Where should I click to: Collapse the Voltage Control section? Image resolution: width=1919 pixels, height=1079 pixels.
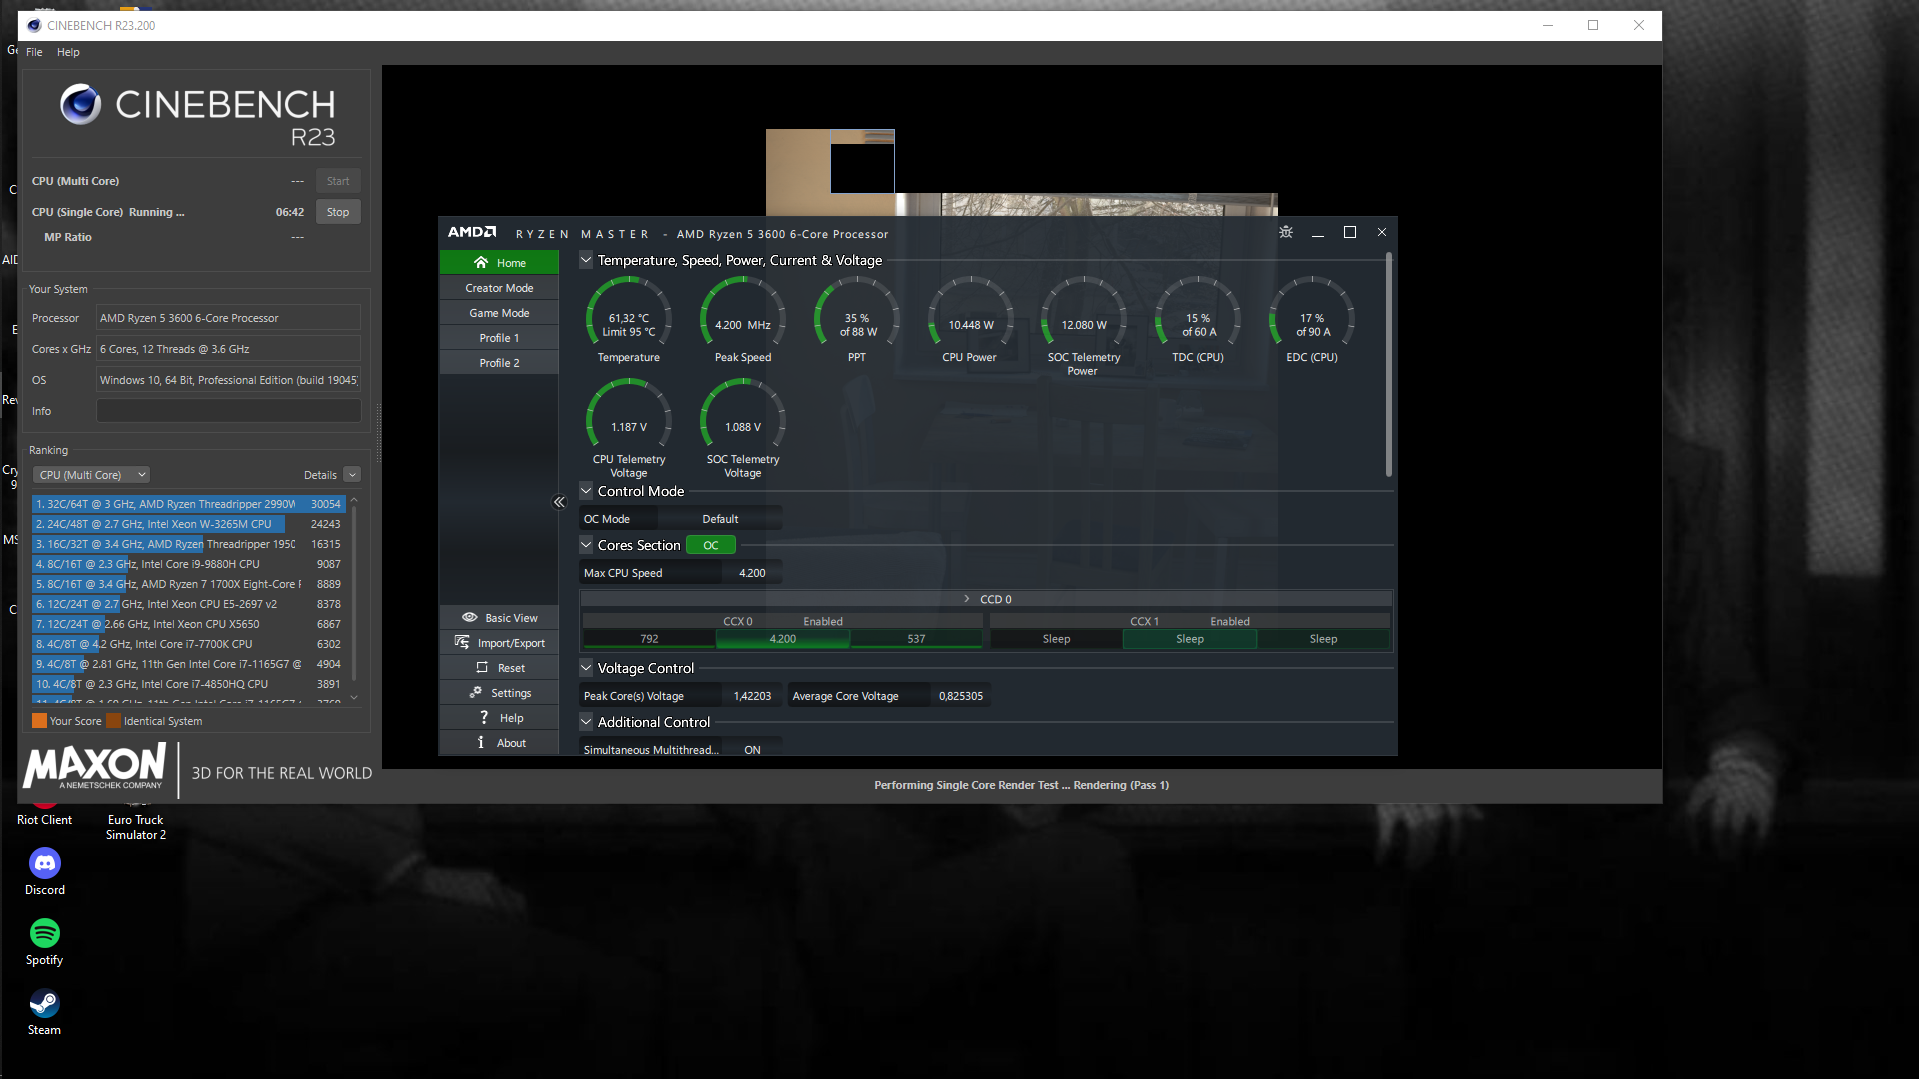(586, 668)
